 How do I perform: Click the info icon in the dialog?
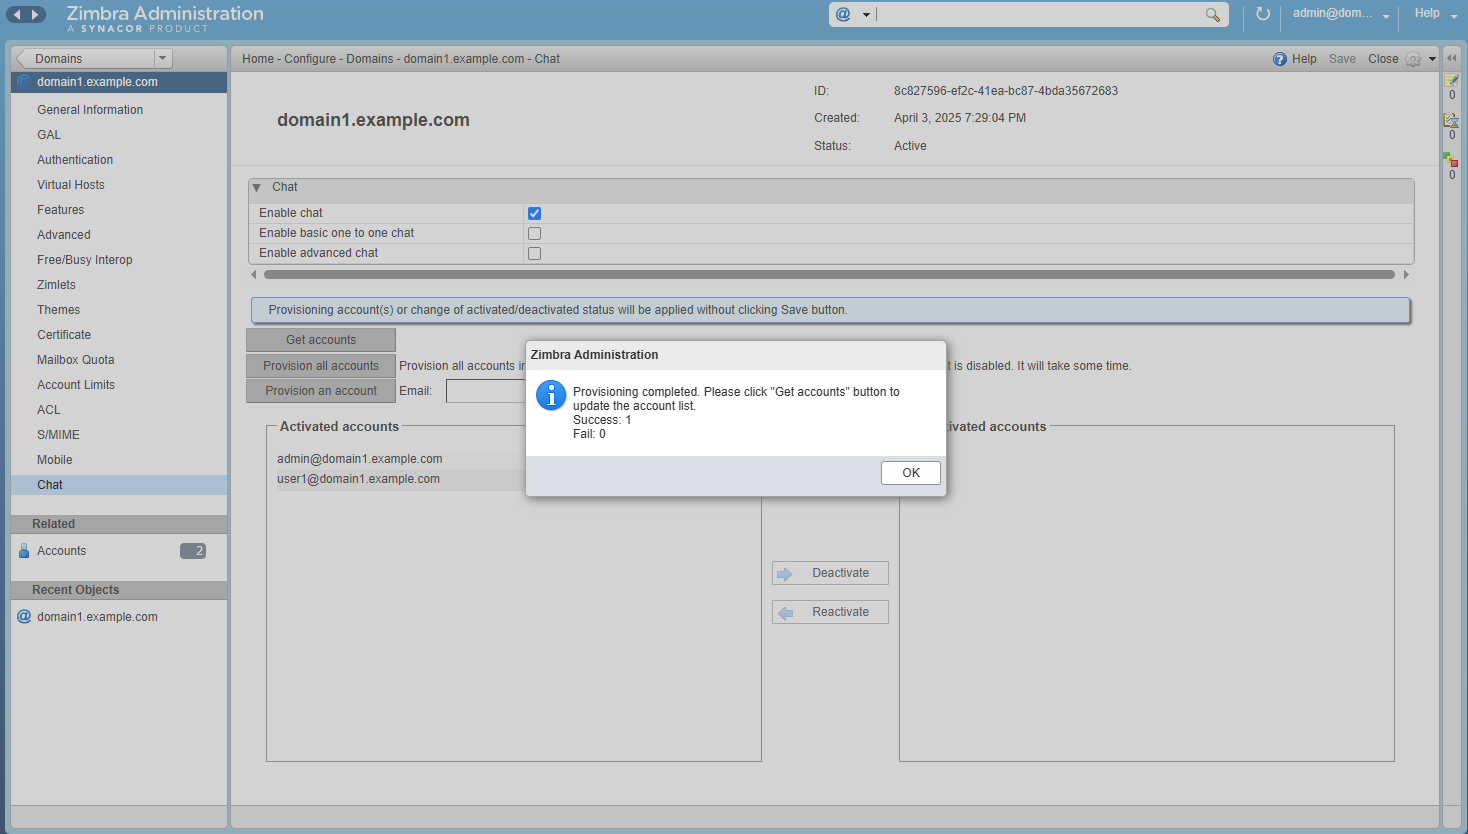click(x=551, y=395)
